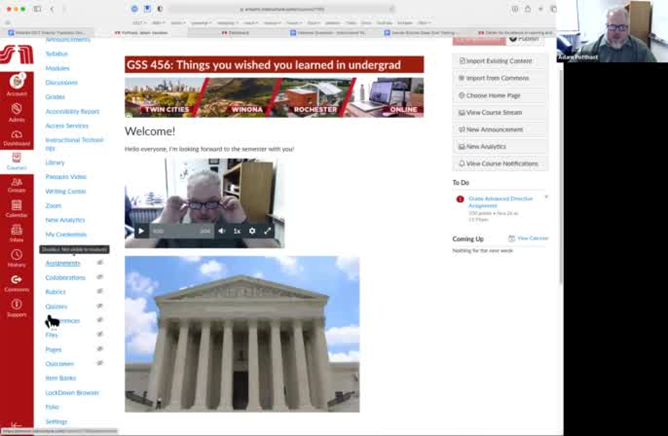Toggle visibility eye for Rubrics link
The height and width of the screenshot is (436, 668).
pos(100,292)
